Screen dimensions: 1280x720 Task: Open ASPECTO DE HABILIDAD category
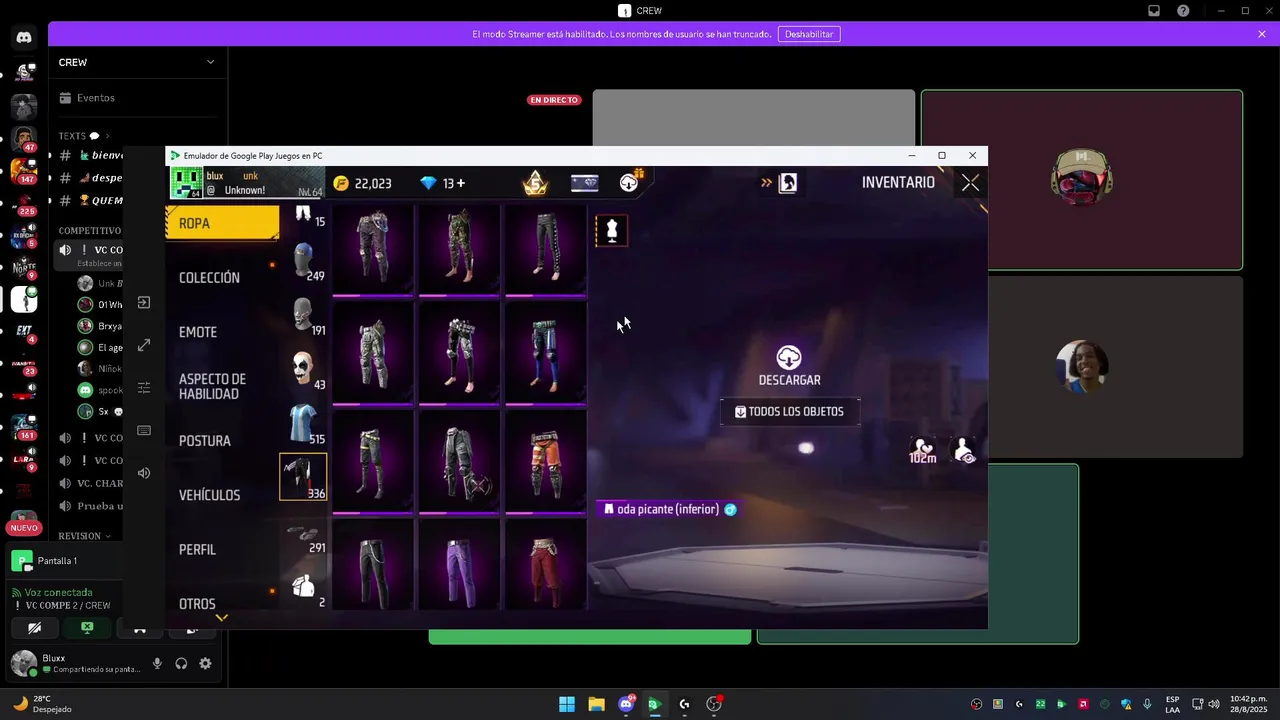pos(212,386)
